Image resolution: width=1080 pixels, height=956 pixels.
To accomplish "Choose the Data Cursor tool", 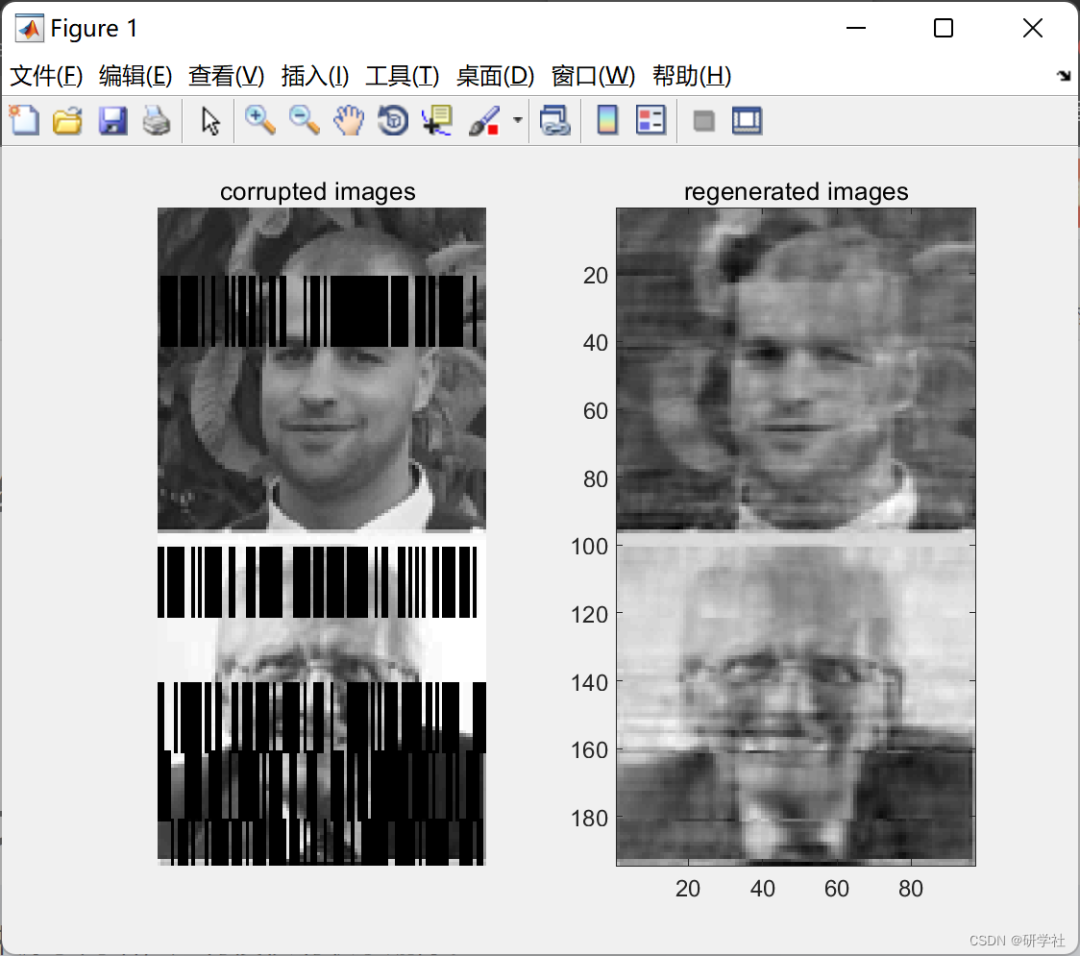I will (437, 121).
